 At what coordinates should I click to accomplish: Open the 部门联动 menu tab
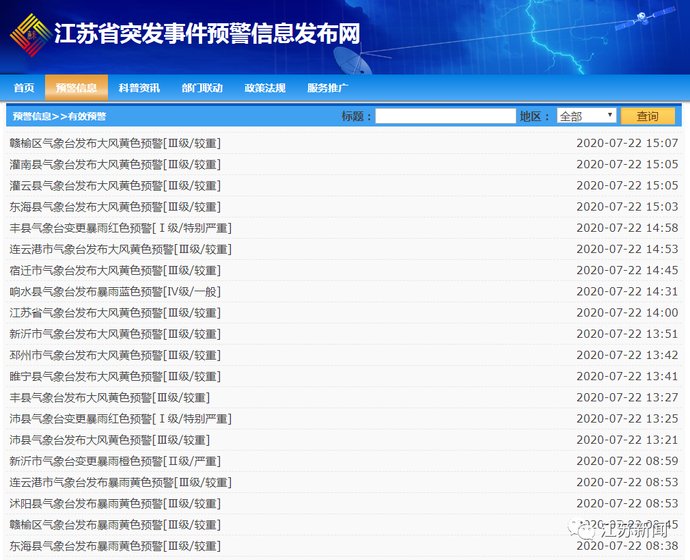click(x=202, y=88)
